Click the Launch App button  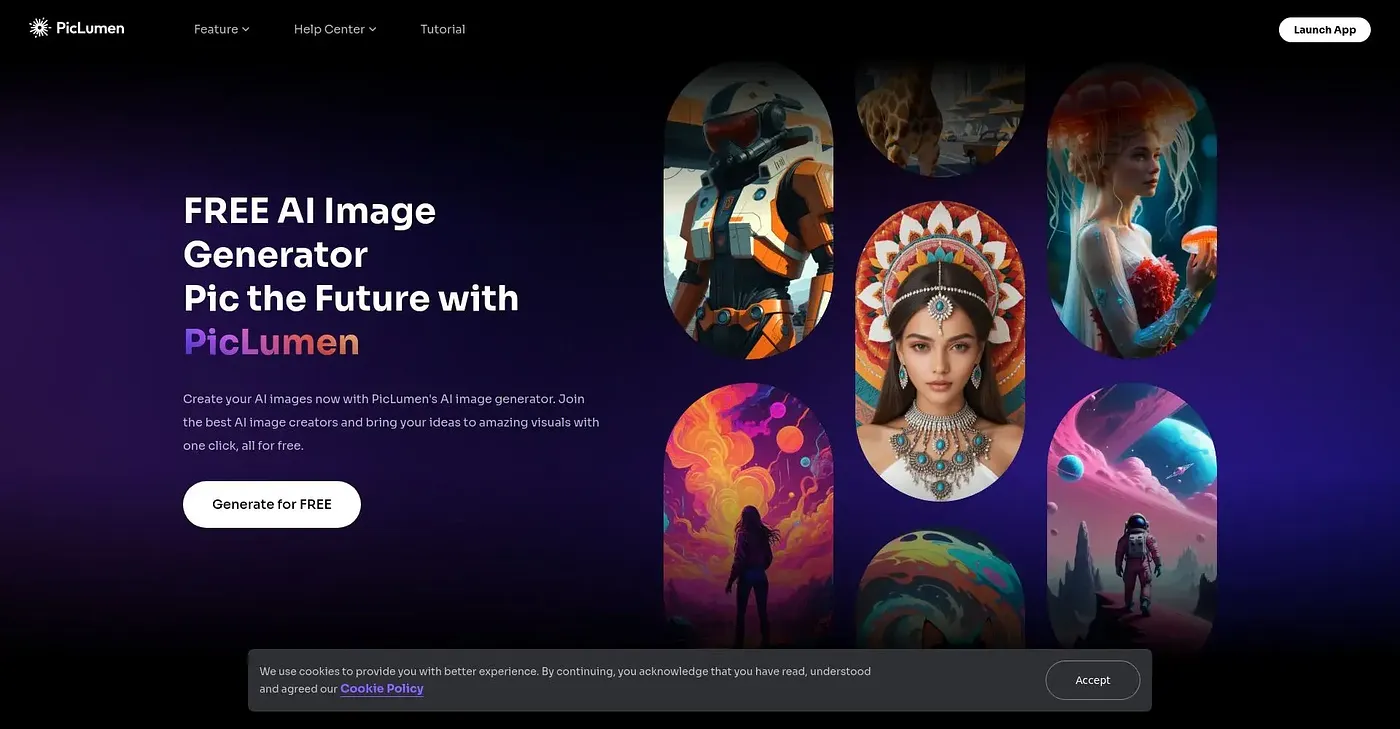1325,29
